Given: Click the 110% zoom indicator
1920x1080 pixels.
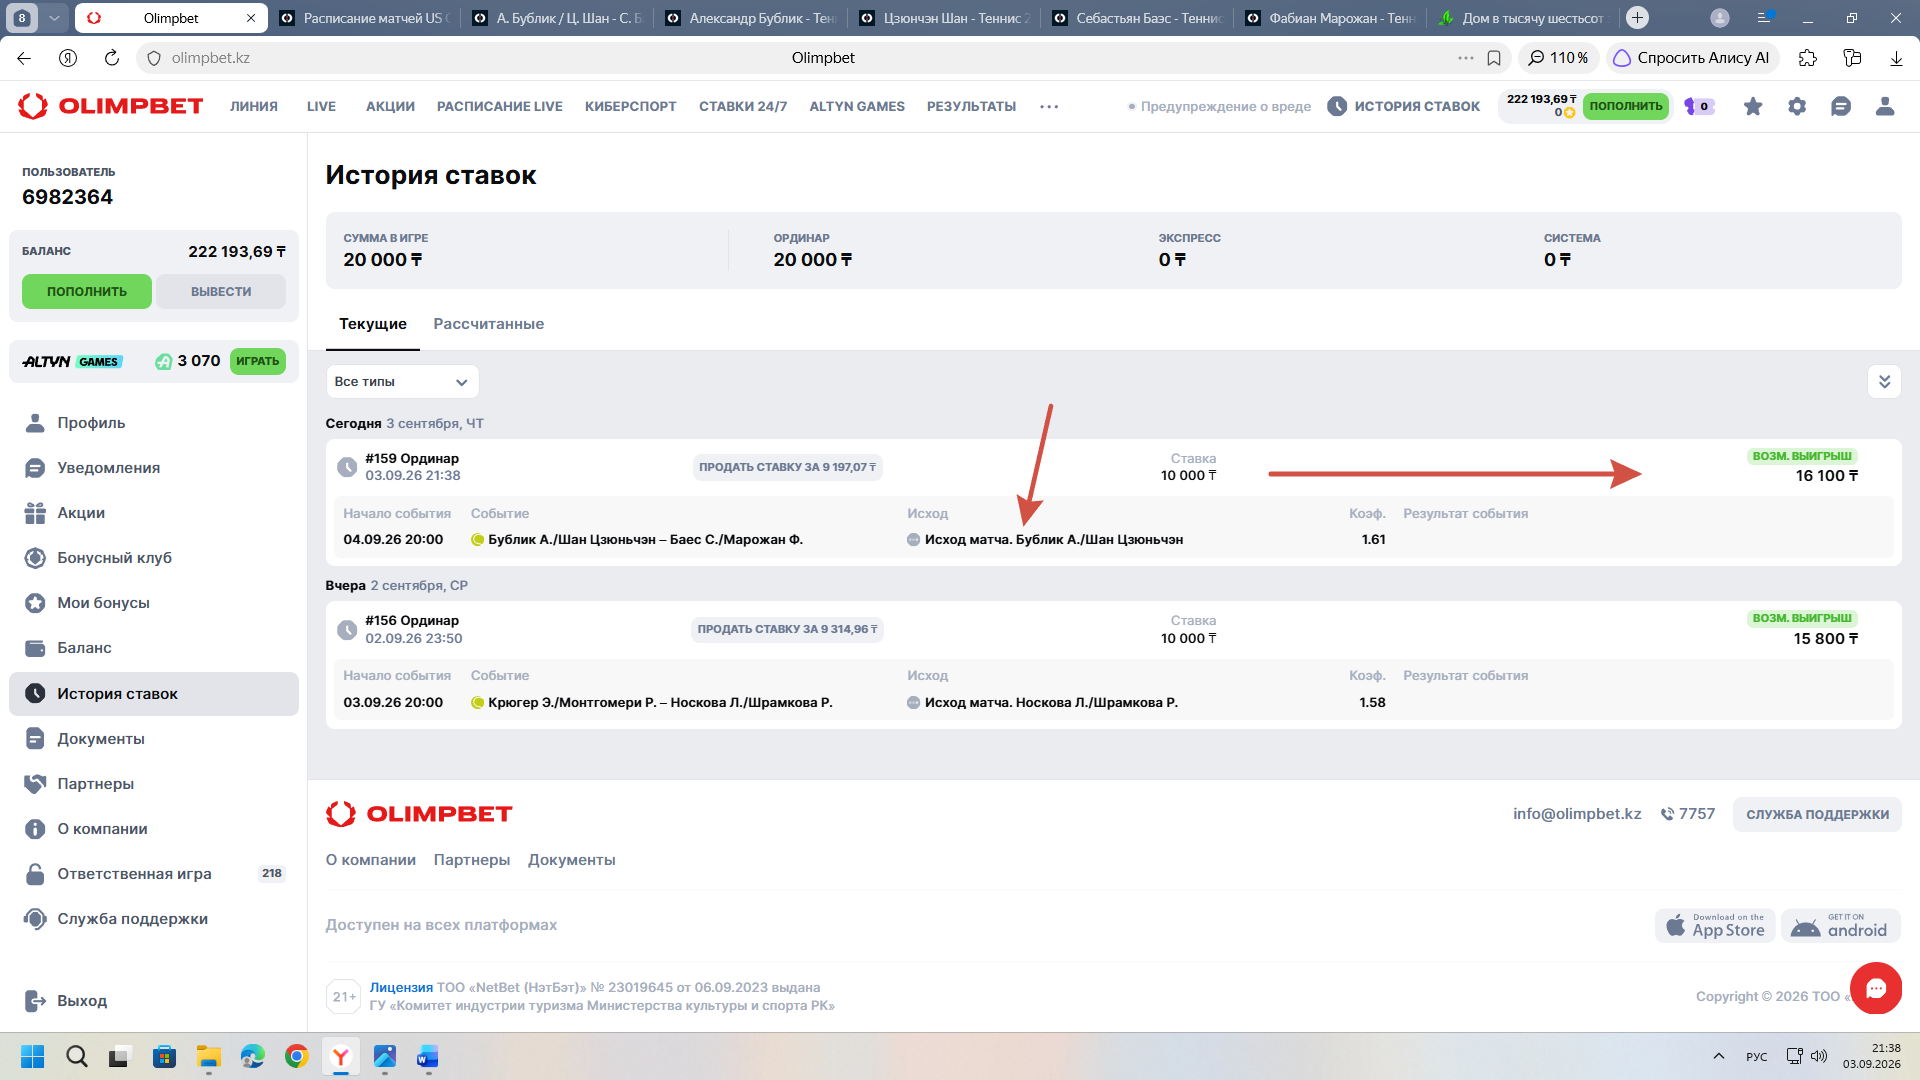Looking at the screenshot, I should pos(1558,58).
